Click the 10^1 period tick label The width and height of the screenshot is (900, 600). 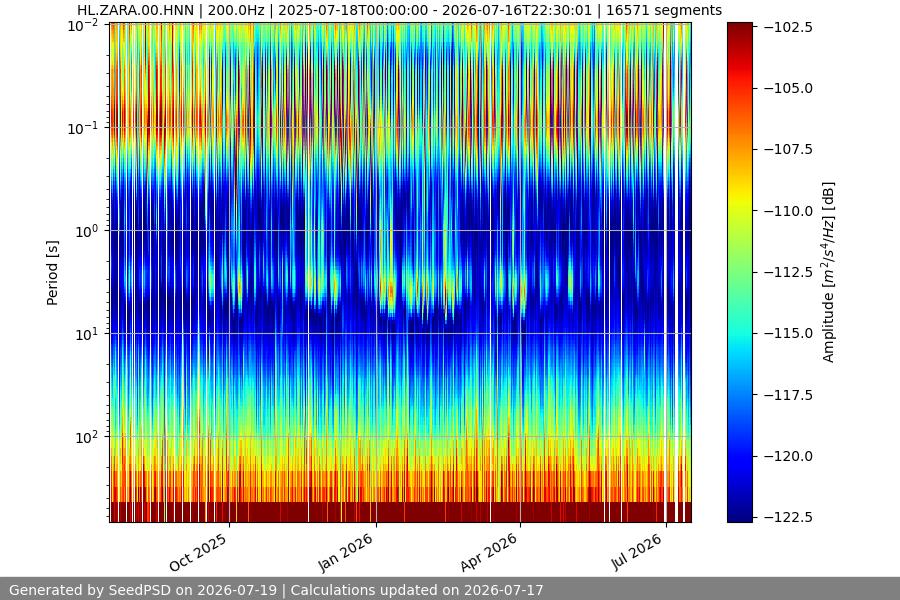click(x=87, y=334)
